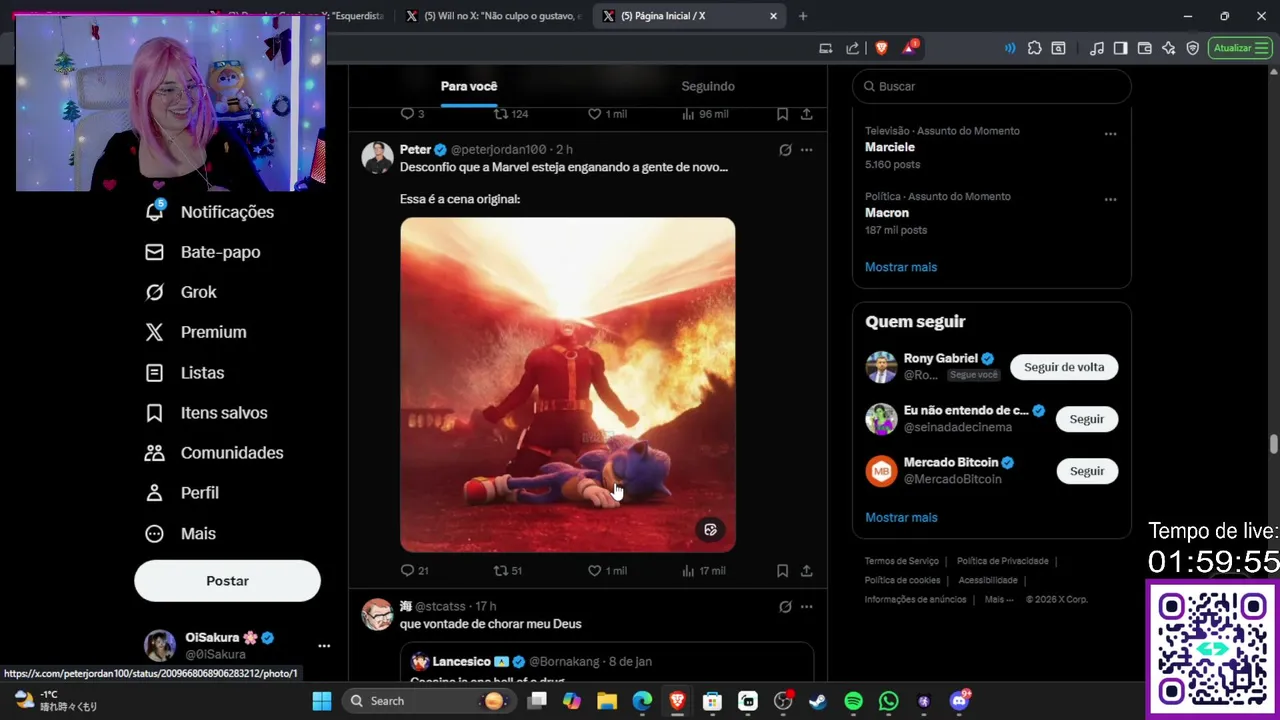Open the Listas sidebar item
Viewport: 1280px width, 720px height.
pyautogui.click(x=202, y=372)
